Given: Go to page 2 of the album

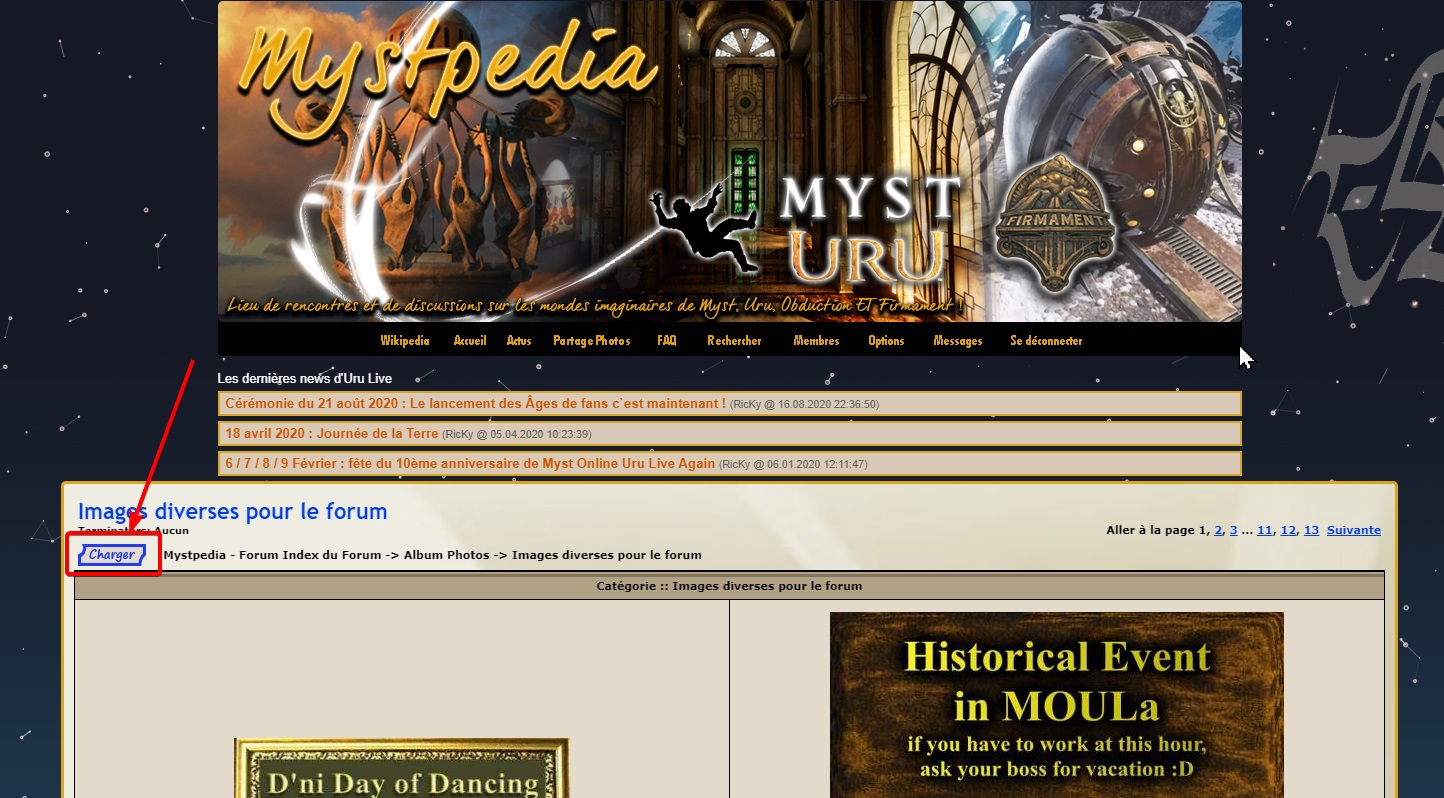Looking at the screenshot, I should (1218, 531).
